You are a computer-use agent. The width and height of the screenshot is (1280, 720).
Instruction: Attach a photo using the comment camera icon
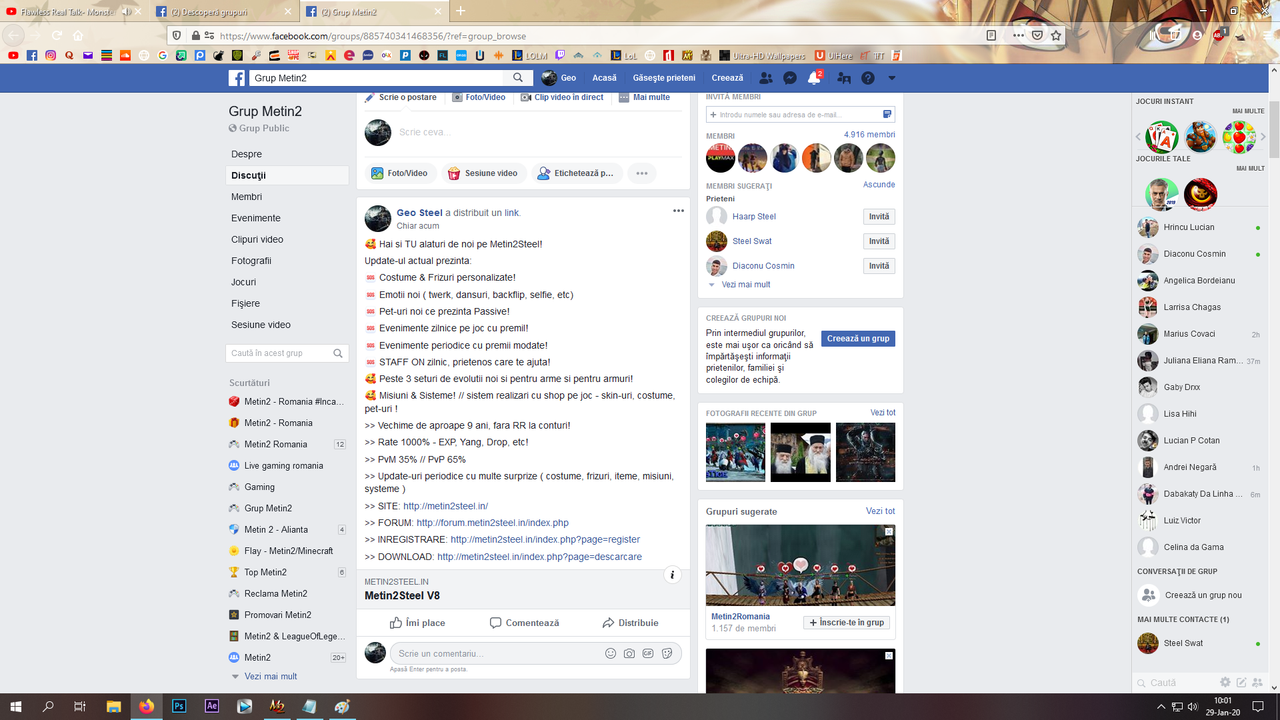(629, 653)
